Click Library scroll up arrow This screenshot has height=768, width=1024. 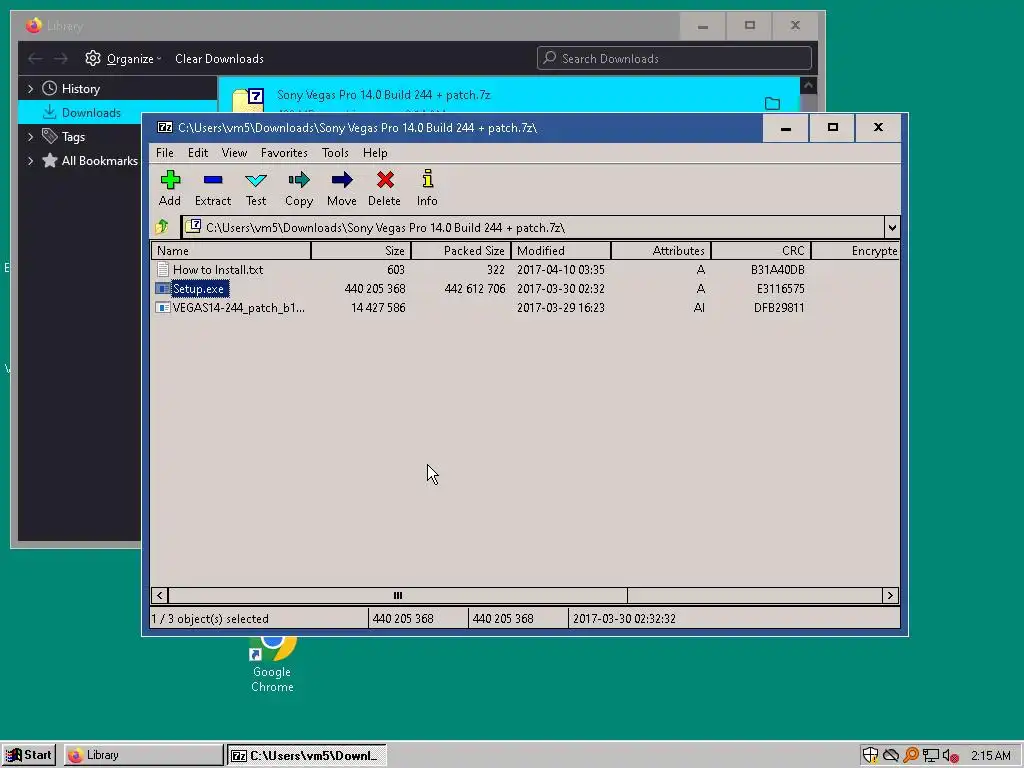[x=808, y=86]
